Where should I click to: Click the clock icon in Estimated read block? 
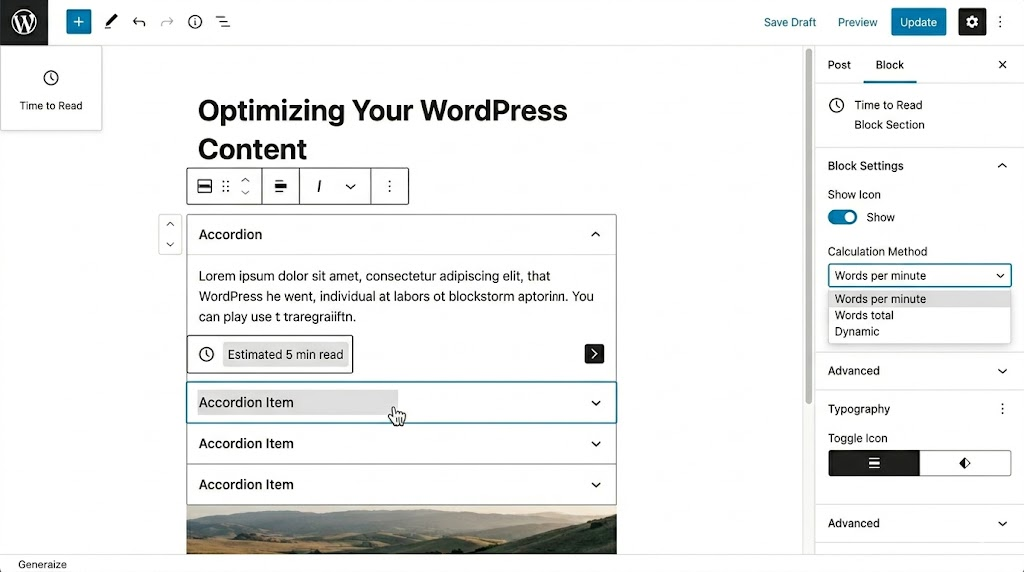(x=206, y=354)
